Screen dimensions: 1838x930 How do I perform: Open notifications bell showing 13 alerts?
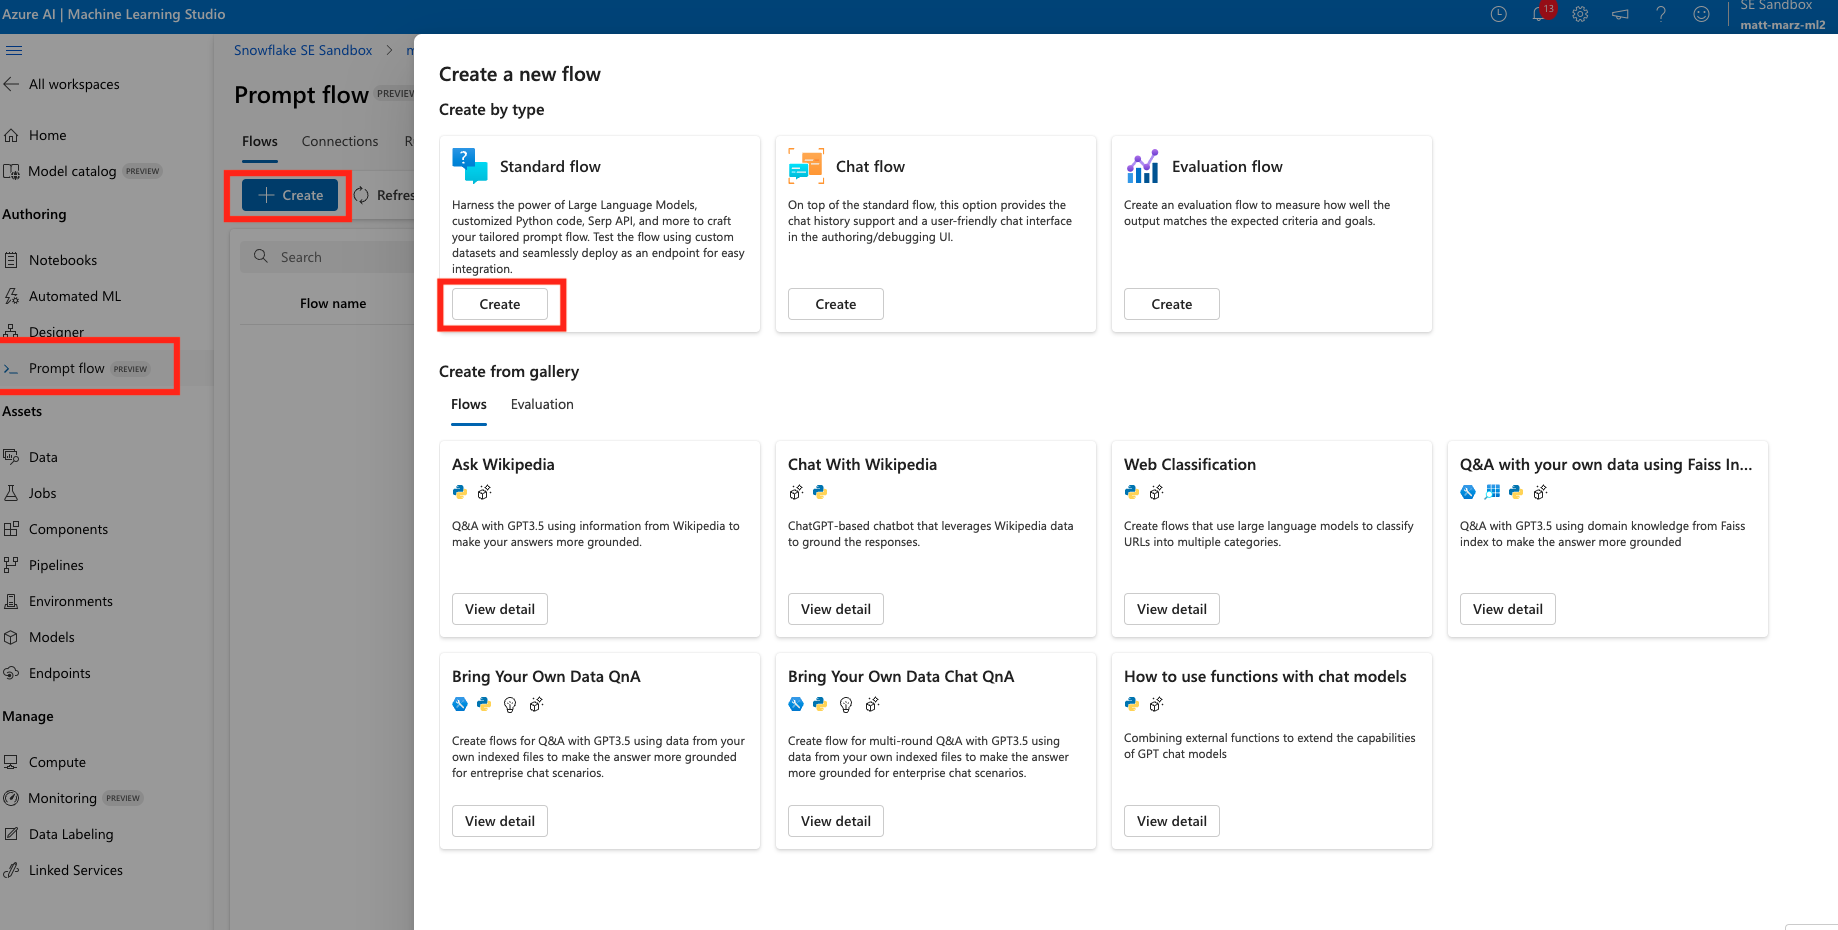tap(1540, 14)
